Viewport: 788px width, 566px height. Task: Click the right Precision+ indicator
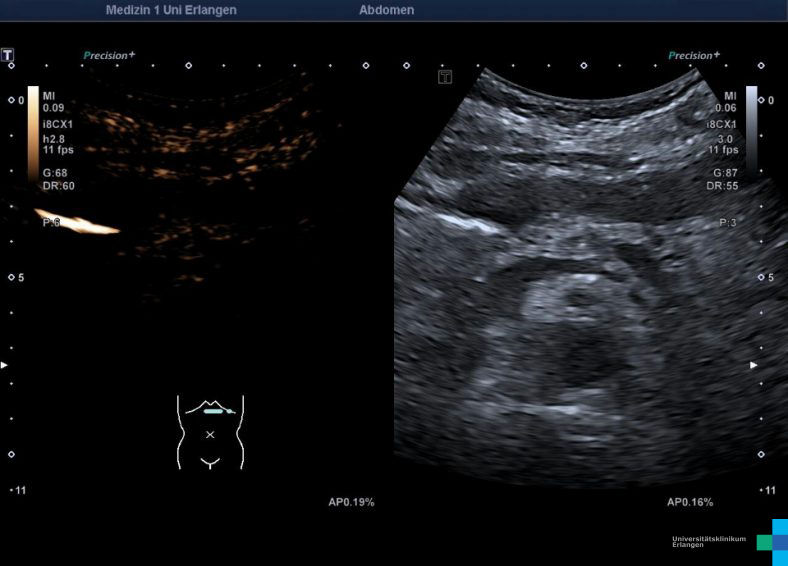[694, 56]
